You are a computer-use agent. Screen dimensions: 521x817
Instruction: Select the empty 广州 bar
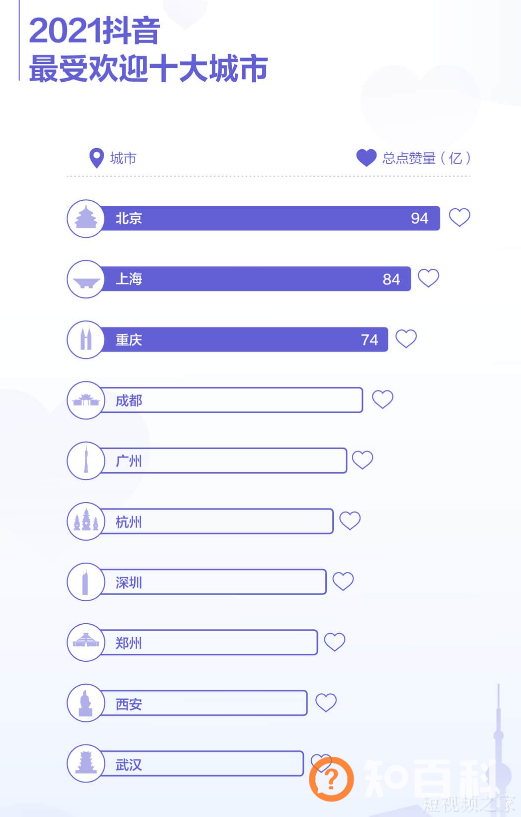(x=223, y=461)
